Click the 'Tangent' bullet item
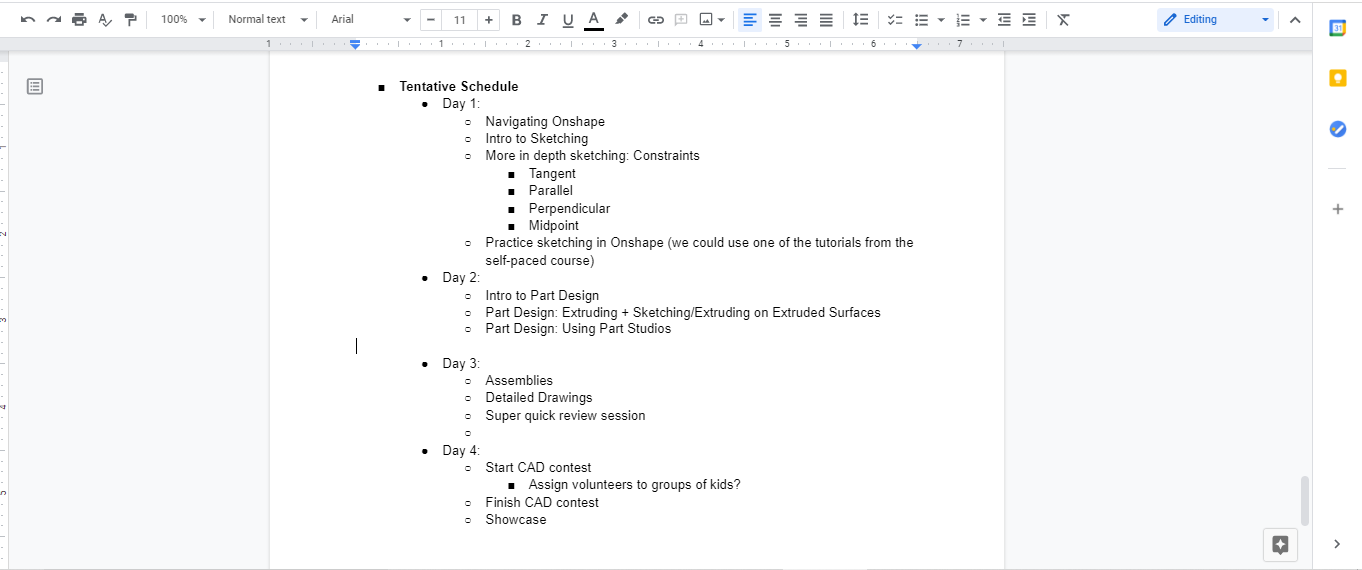Image resolution: width=1362 pixels, height=570 pixels. coord(552,173)
